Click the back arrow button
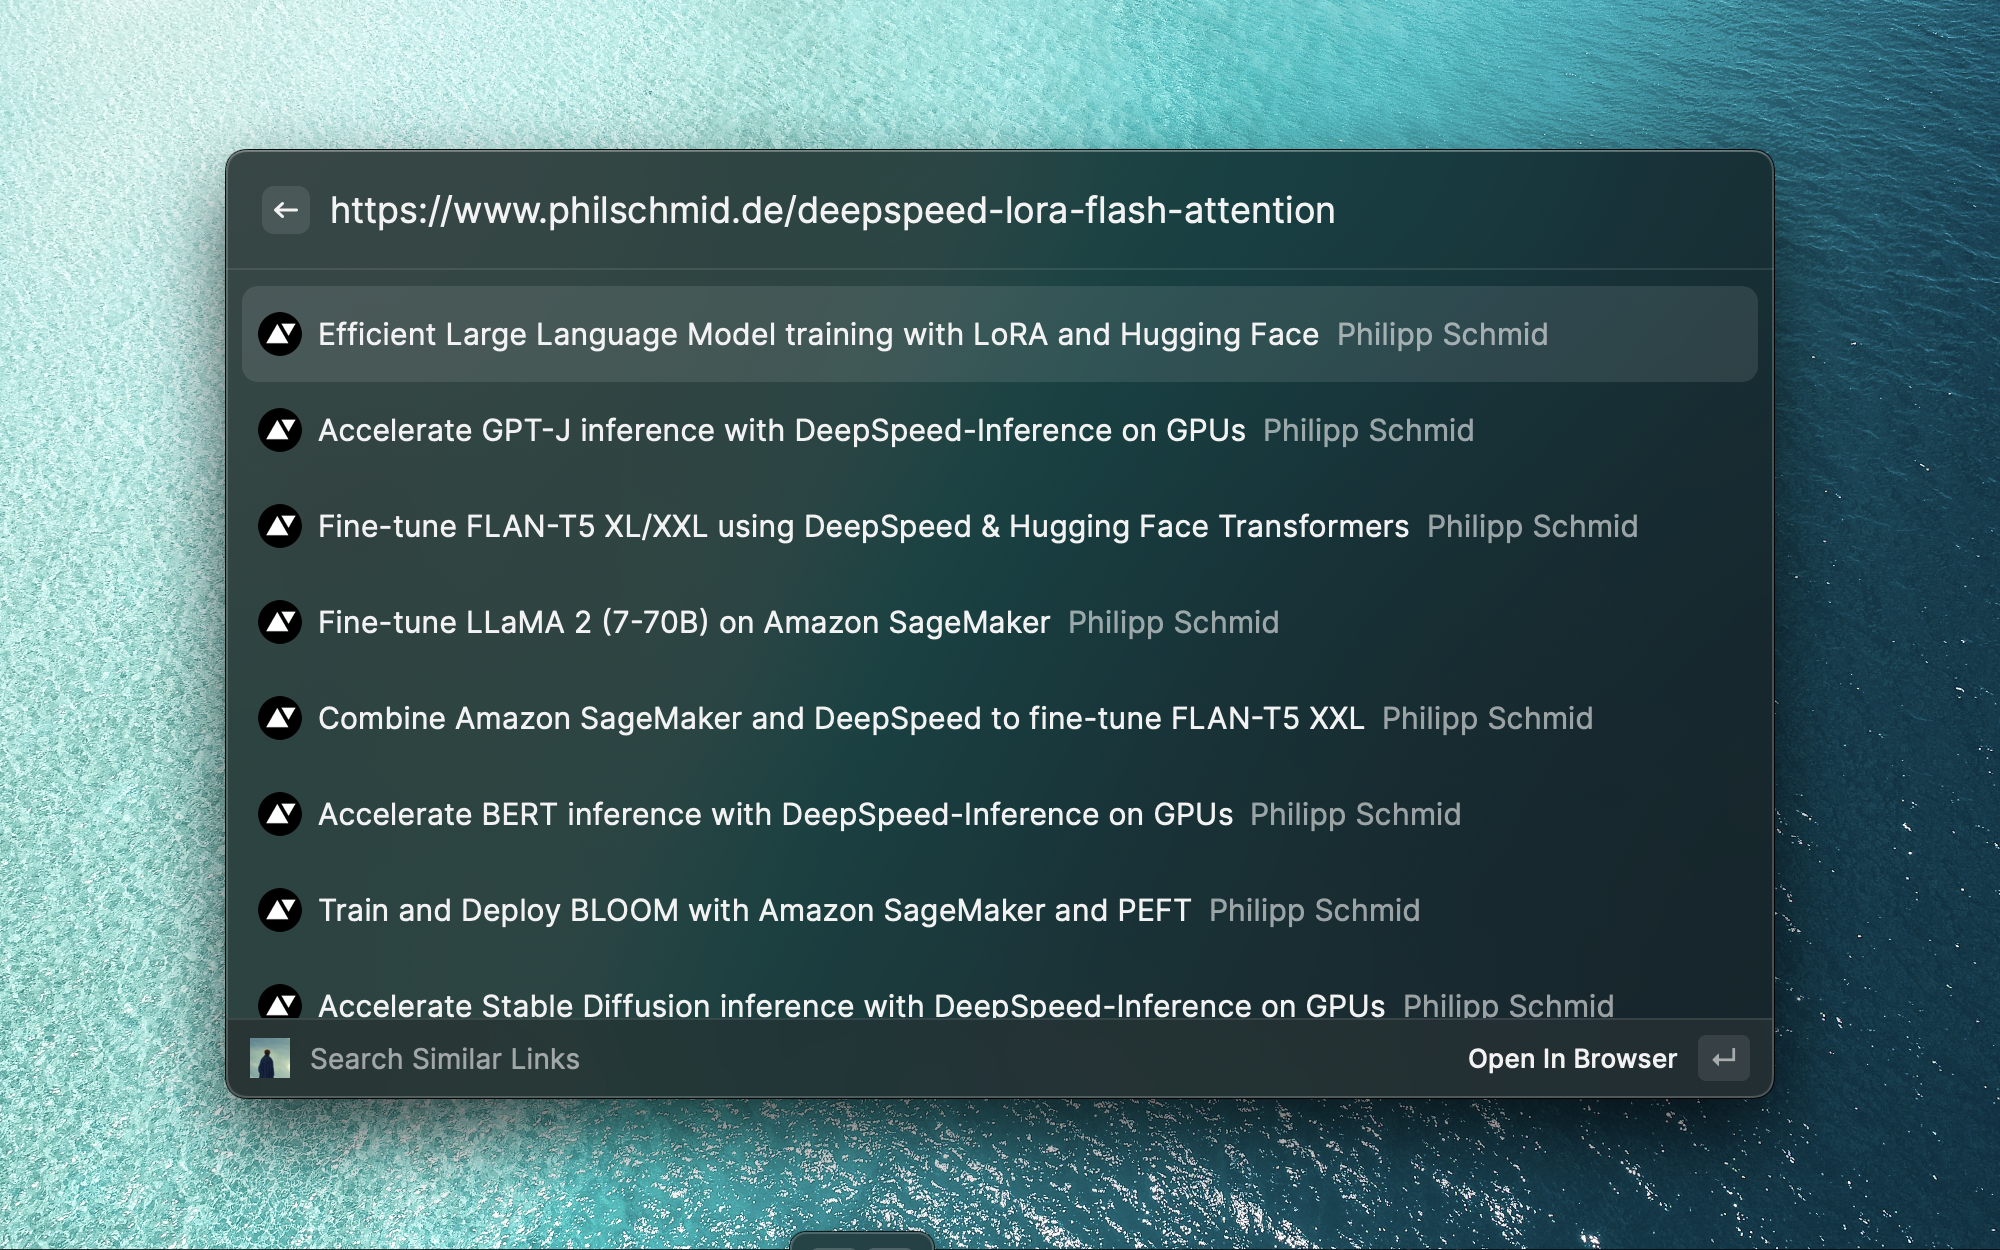This screenshot has width=2000, height=1250. 285,210
